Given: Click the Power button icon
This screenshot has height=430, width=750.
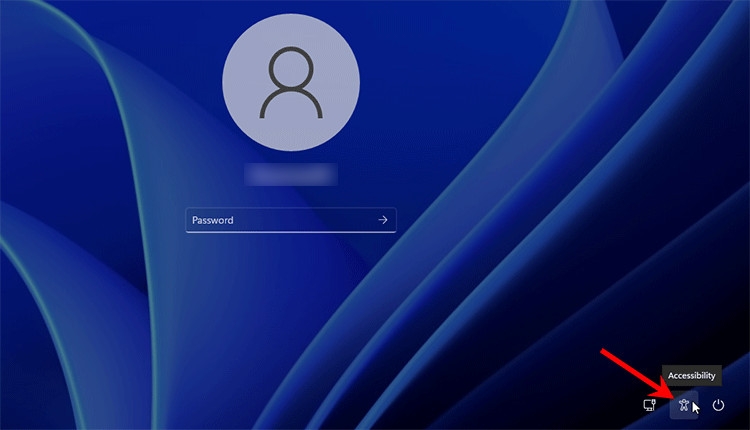Looking at the screenshot, I should (x=718, y=405).
